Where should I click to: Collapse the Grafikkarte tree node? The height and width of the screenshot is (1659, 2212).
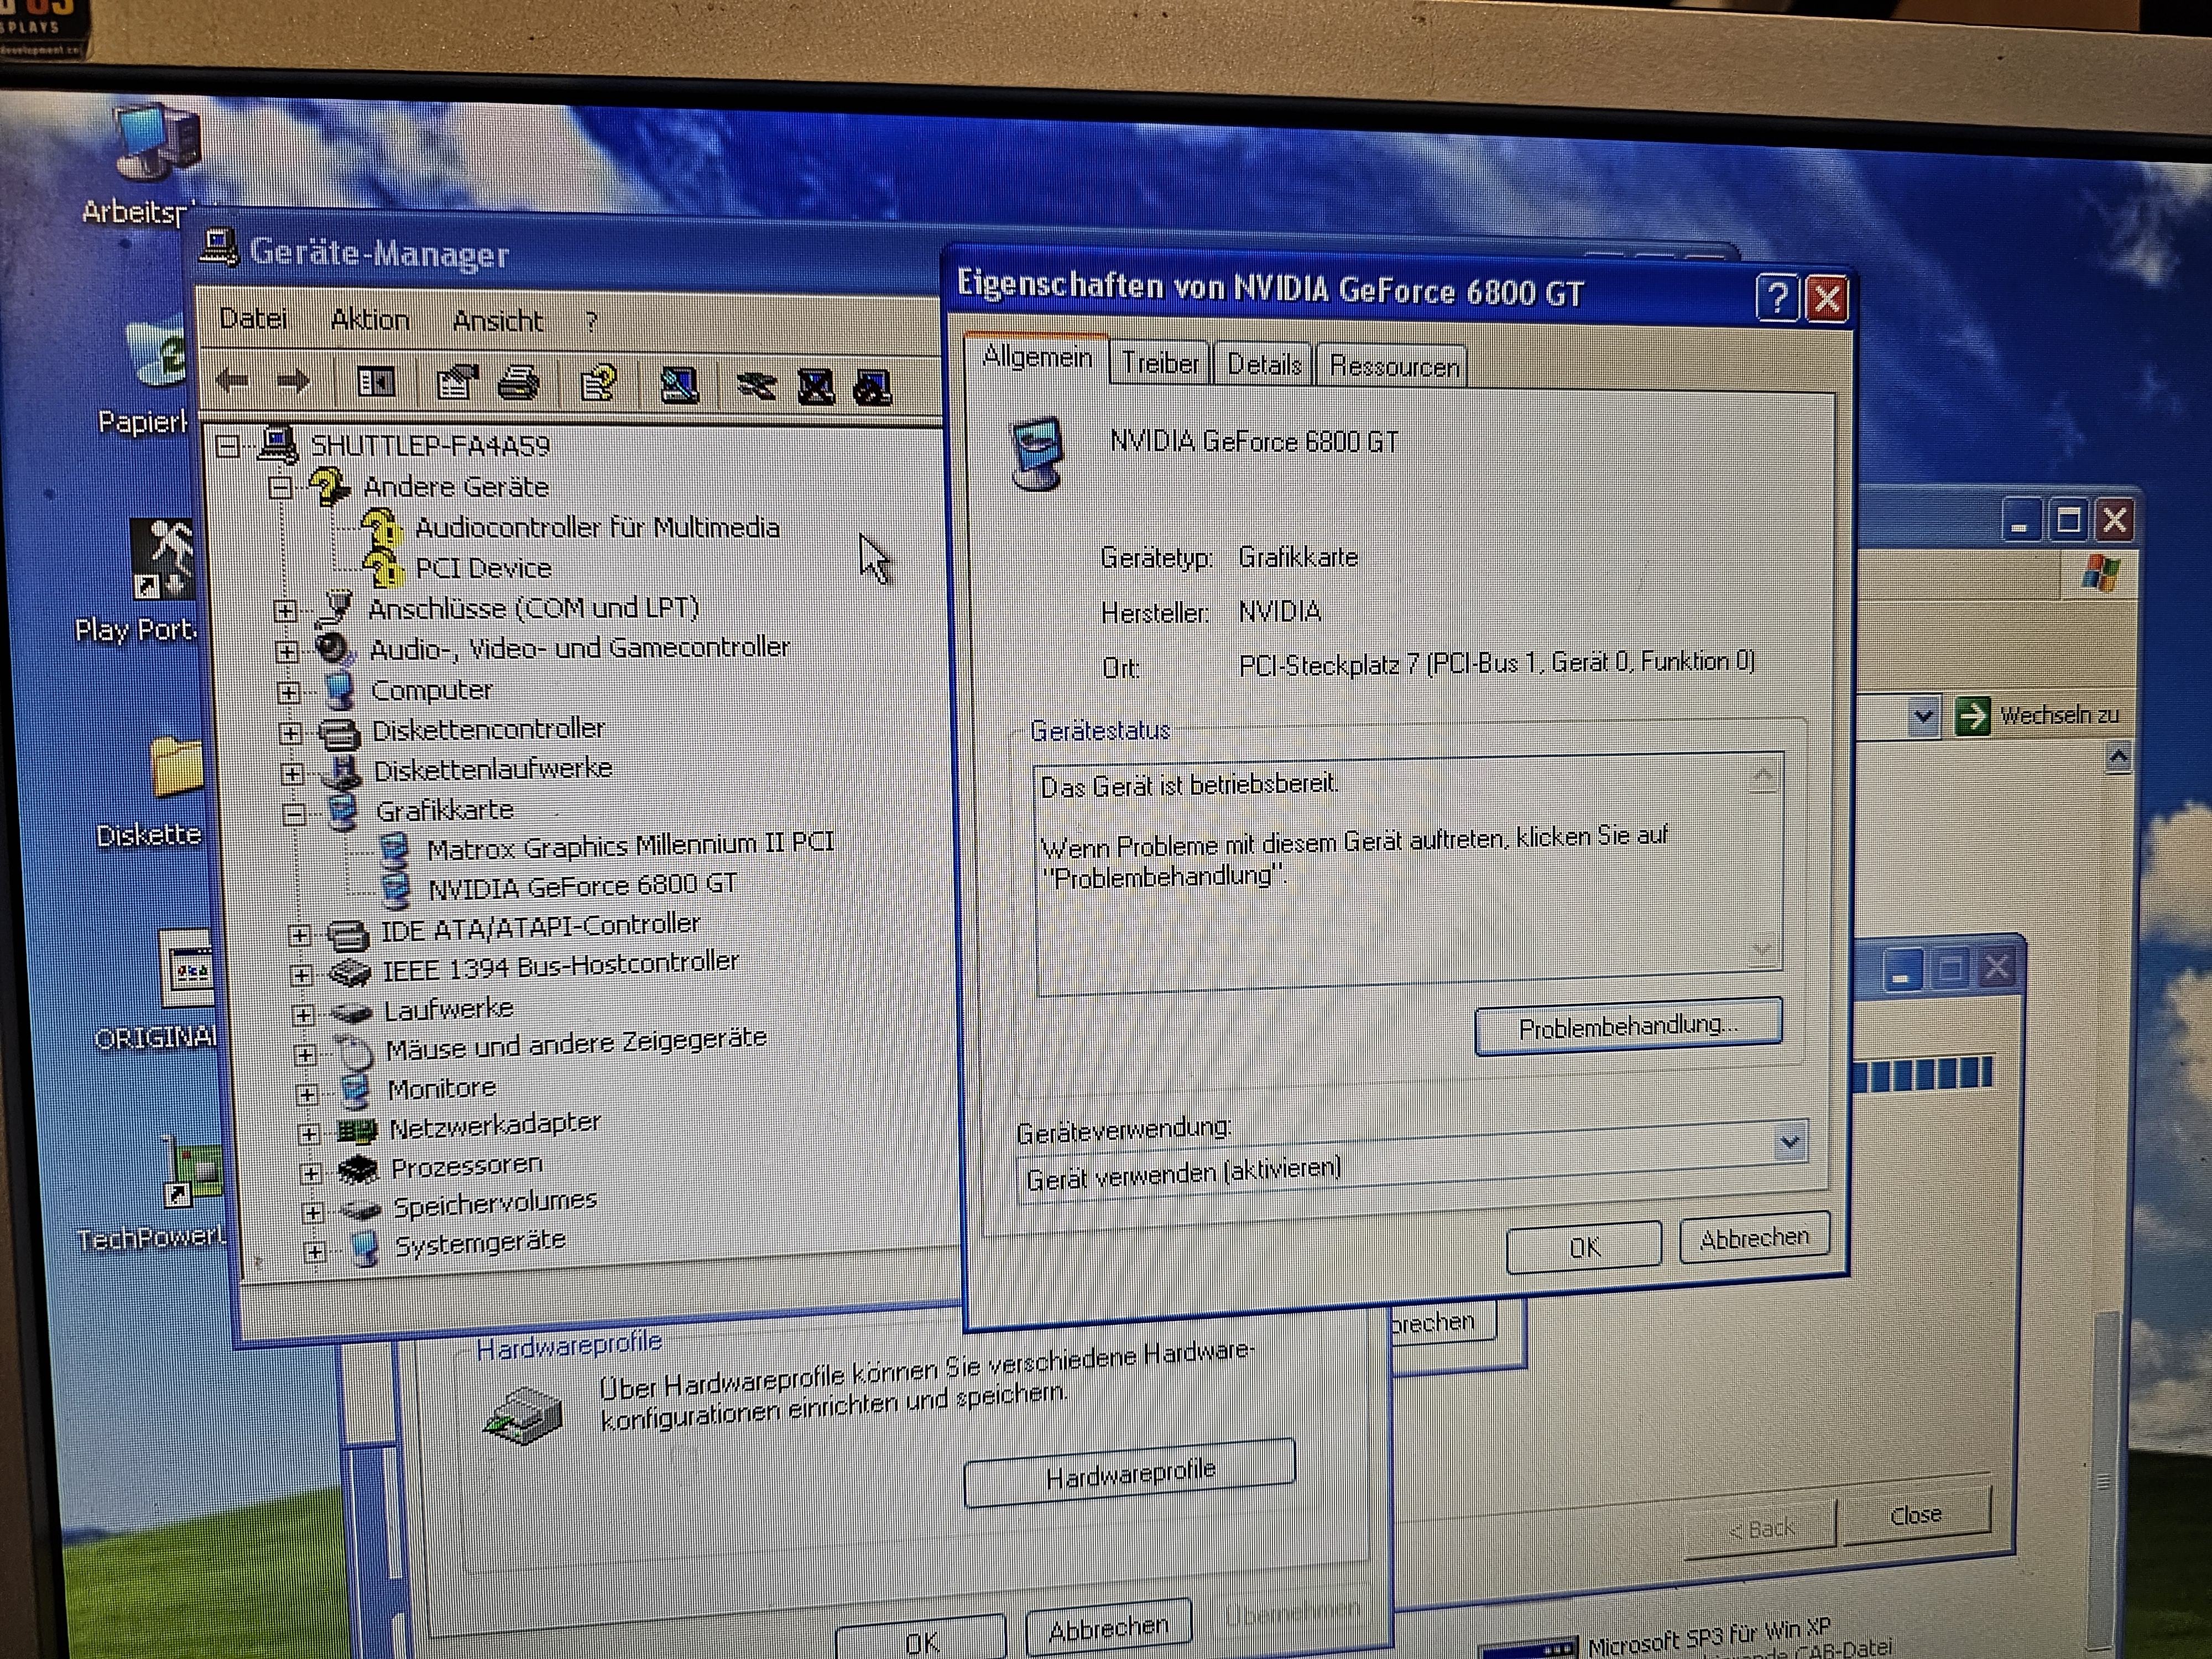tap(293, 814)
